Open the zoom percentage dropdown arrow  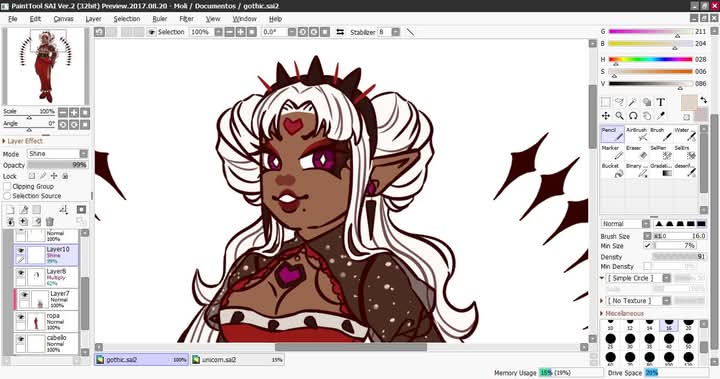pos(218,32)
